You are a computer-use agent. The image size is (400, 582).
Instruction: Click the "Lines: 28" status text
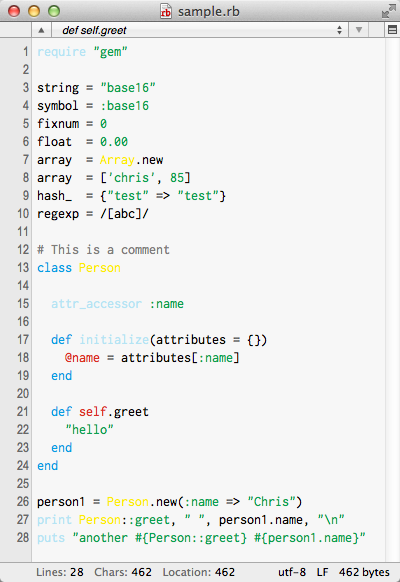[60, 572]
